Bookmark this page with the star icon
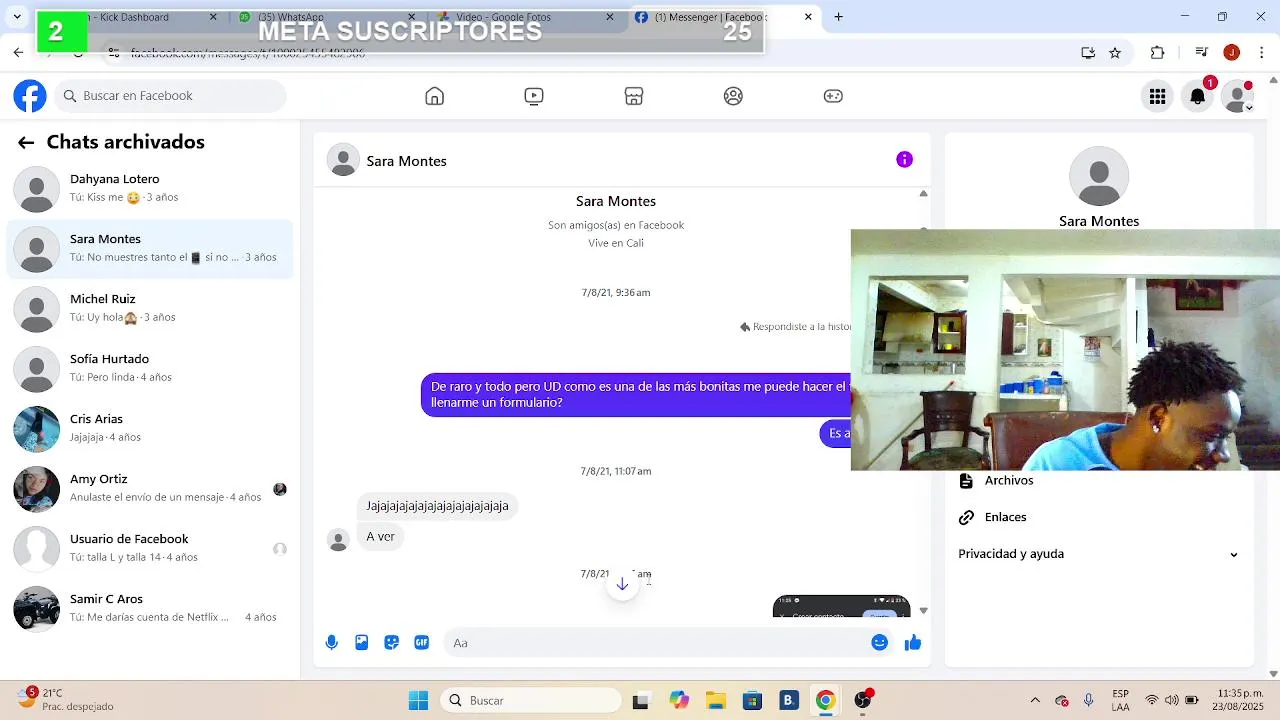This screenshot has height=720, width=1280. pos(1115,53)
